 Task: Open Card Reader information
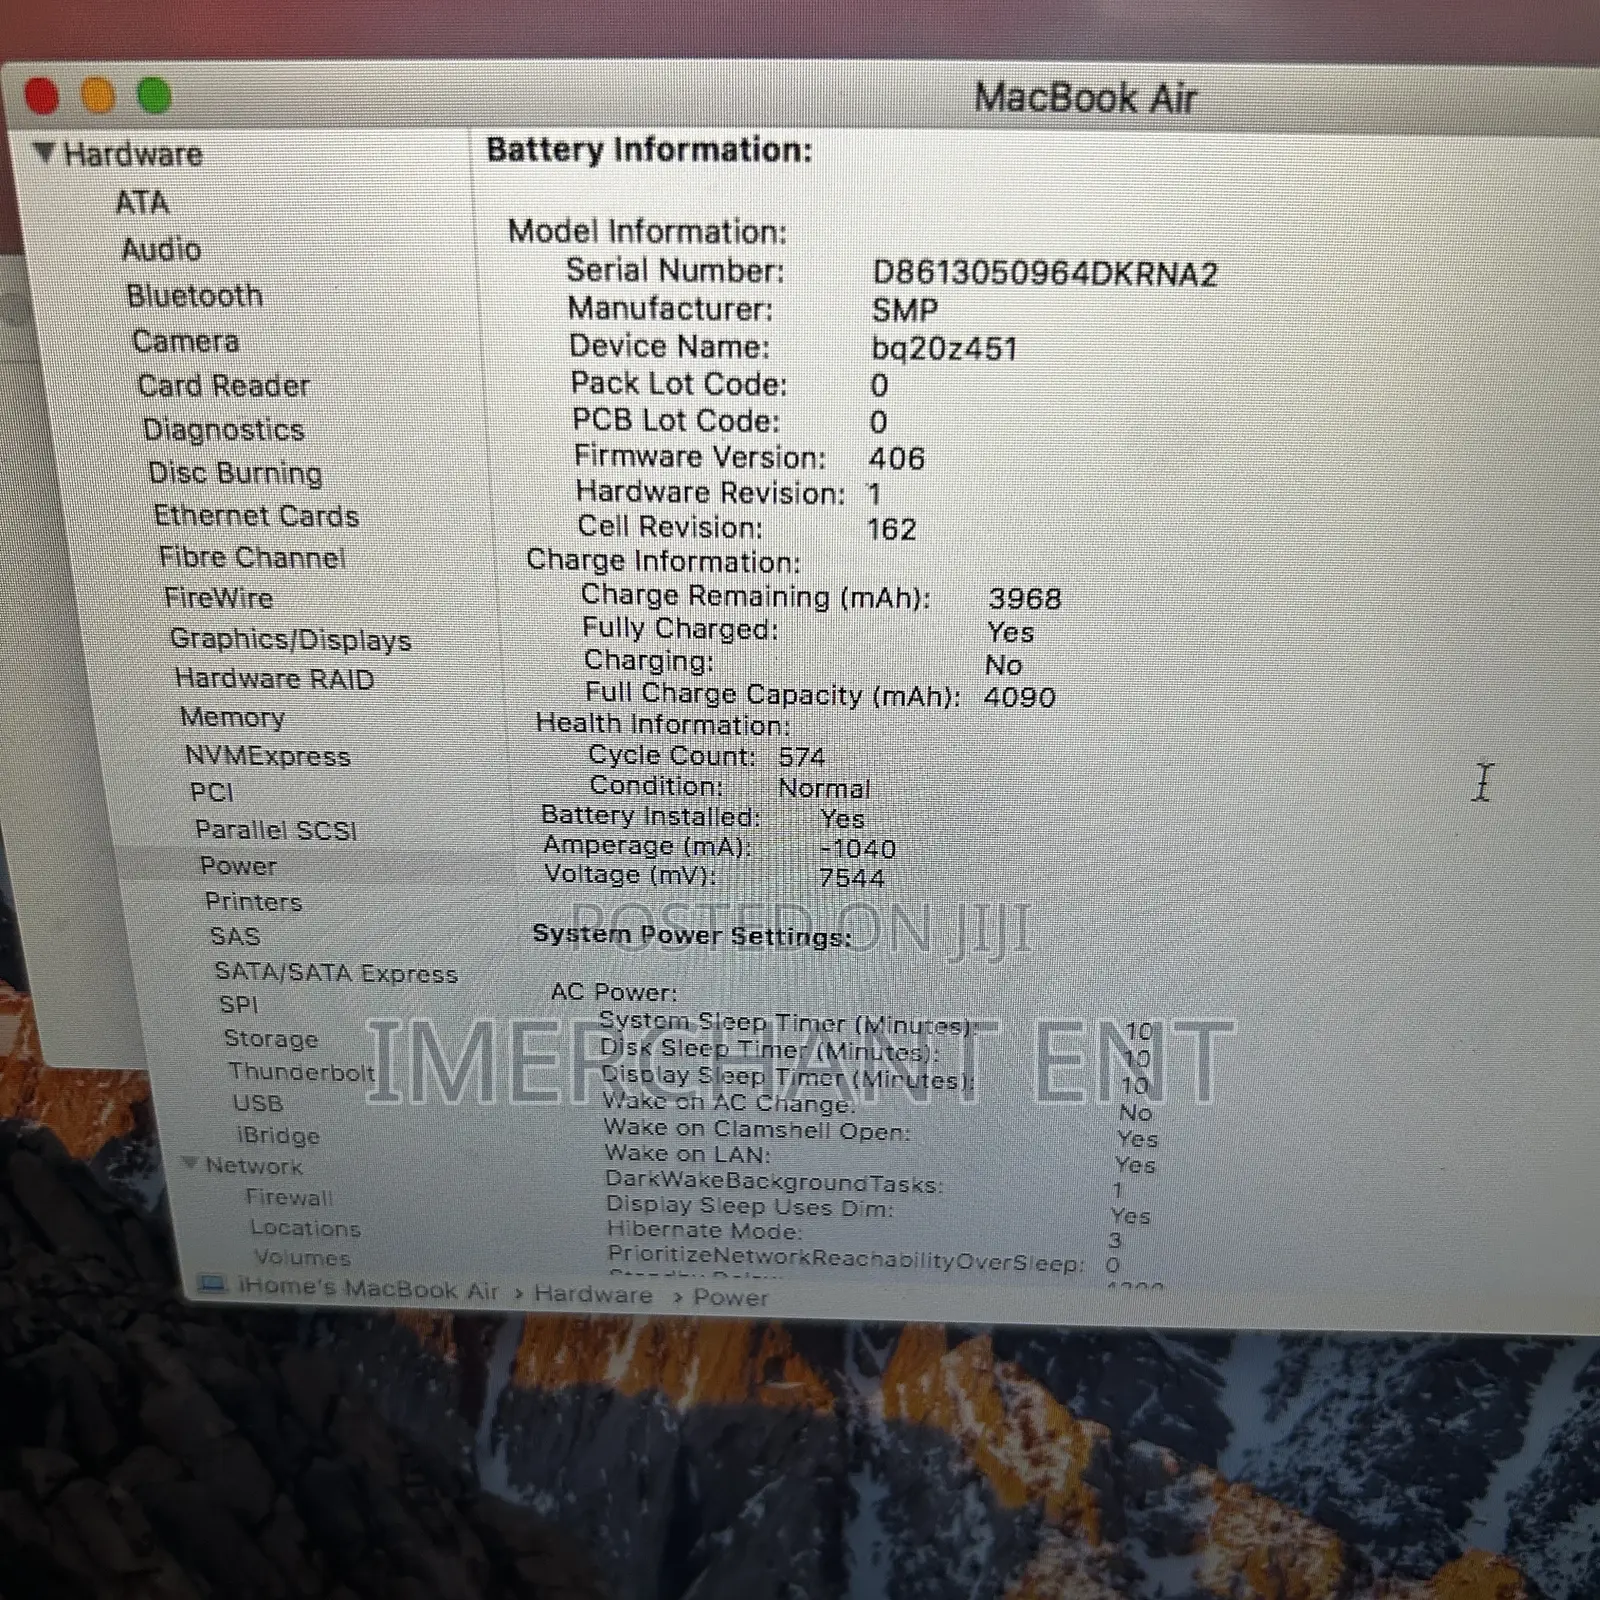(223, 386)
